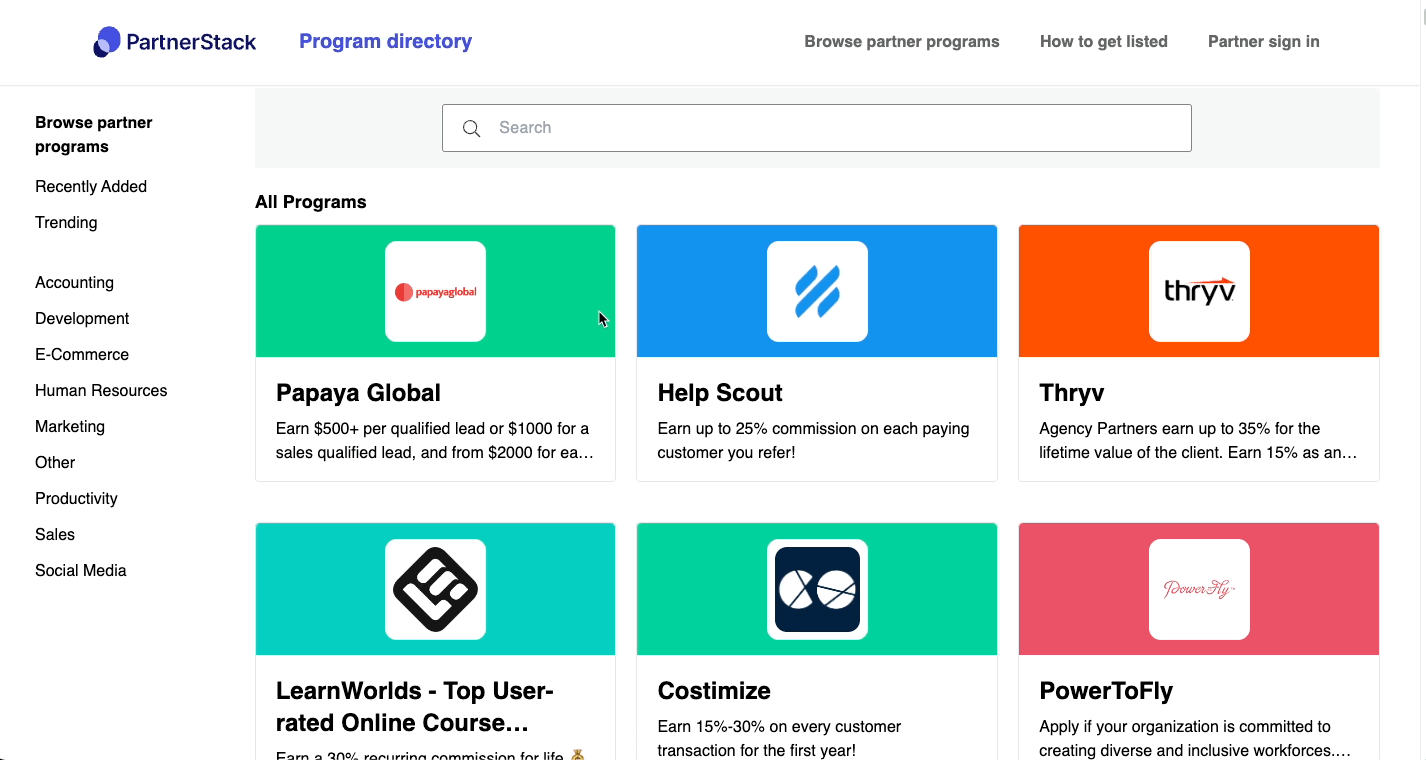The image size is (1426, 760).
Task: Click Partner sign in
Action: tap(1264, 41)
